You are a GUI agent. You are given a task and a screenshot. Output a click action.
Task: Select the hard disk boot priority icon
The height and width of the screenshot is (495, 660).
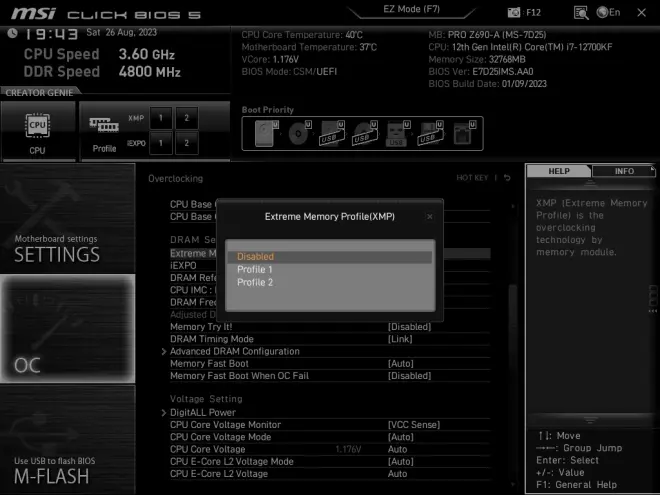pos(264,134)
